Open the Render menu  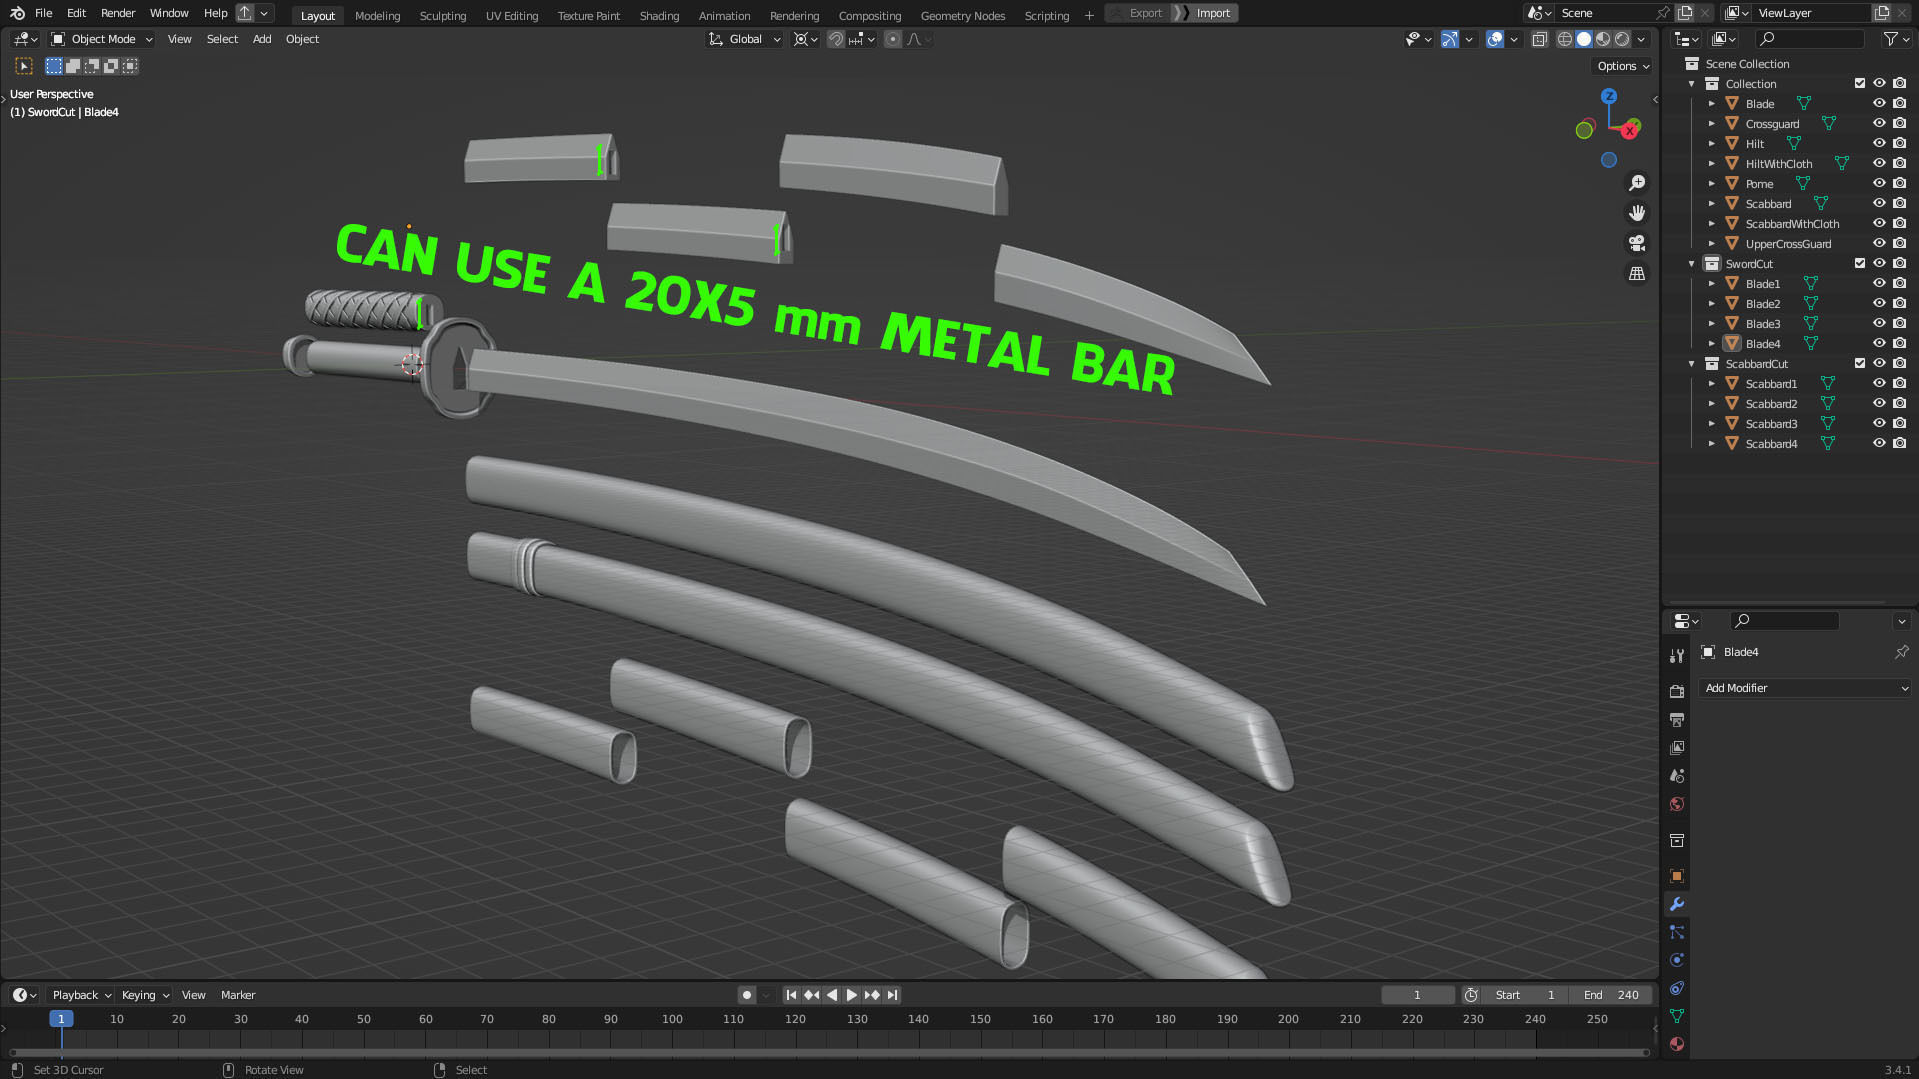click(118, 13)
